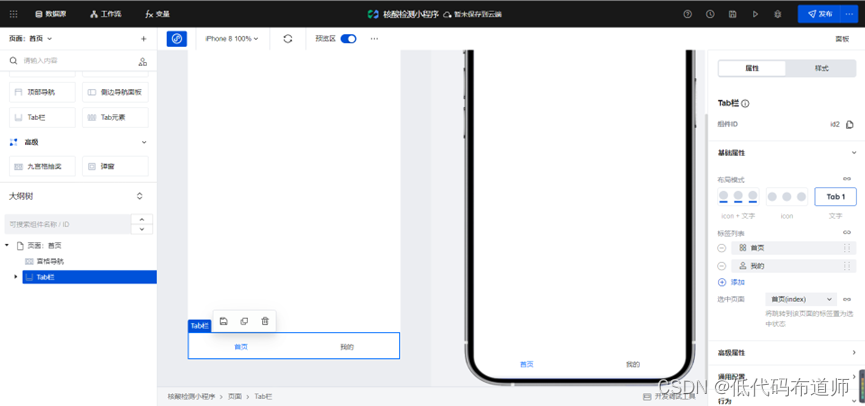The height and width of the screenshot is (406, 865).
Task: Click the outline search down arrow
Action: tap(142, 229)
